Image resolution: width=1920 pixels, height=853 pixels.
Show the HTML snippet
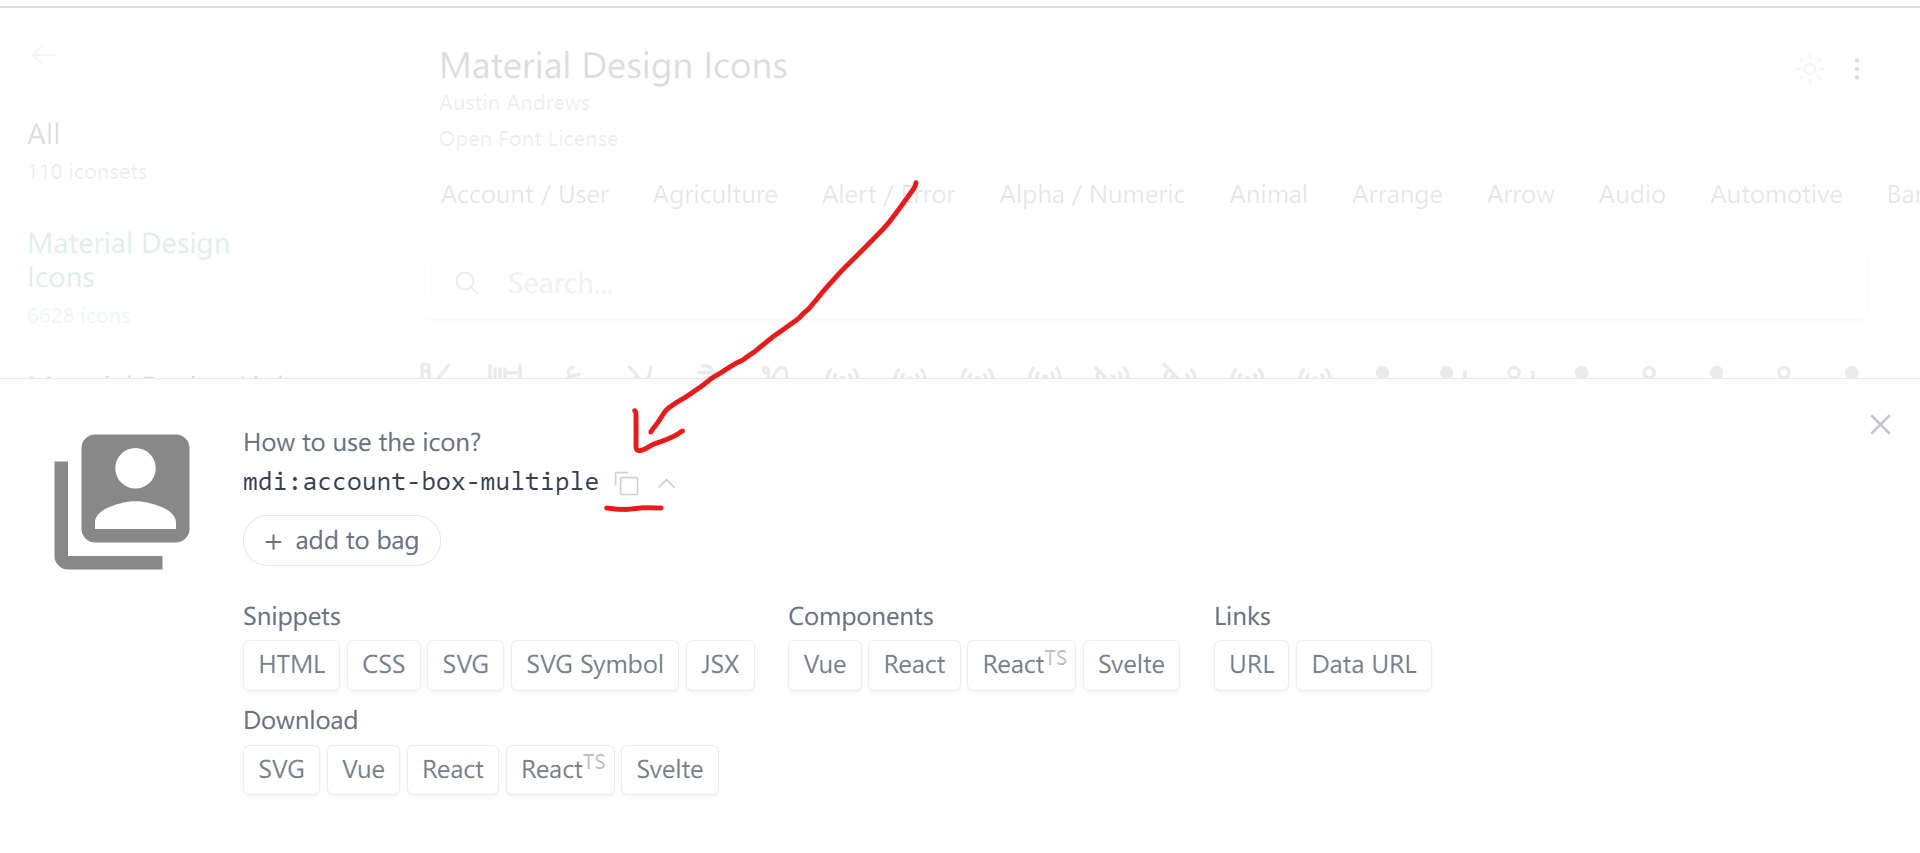pyautogui.click(x=292, y=665)
